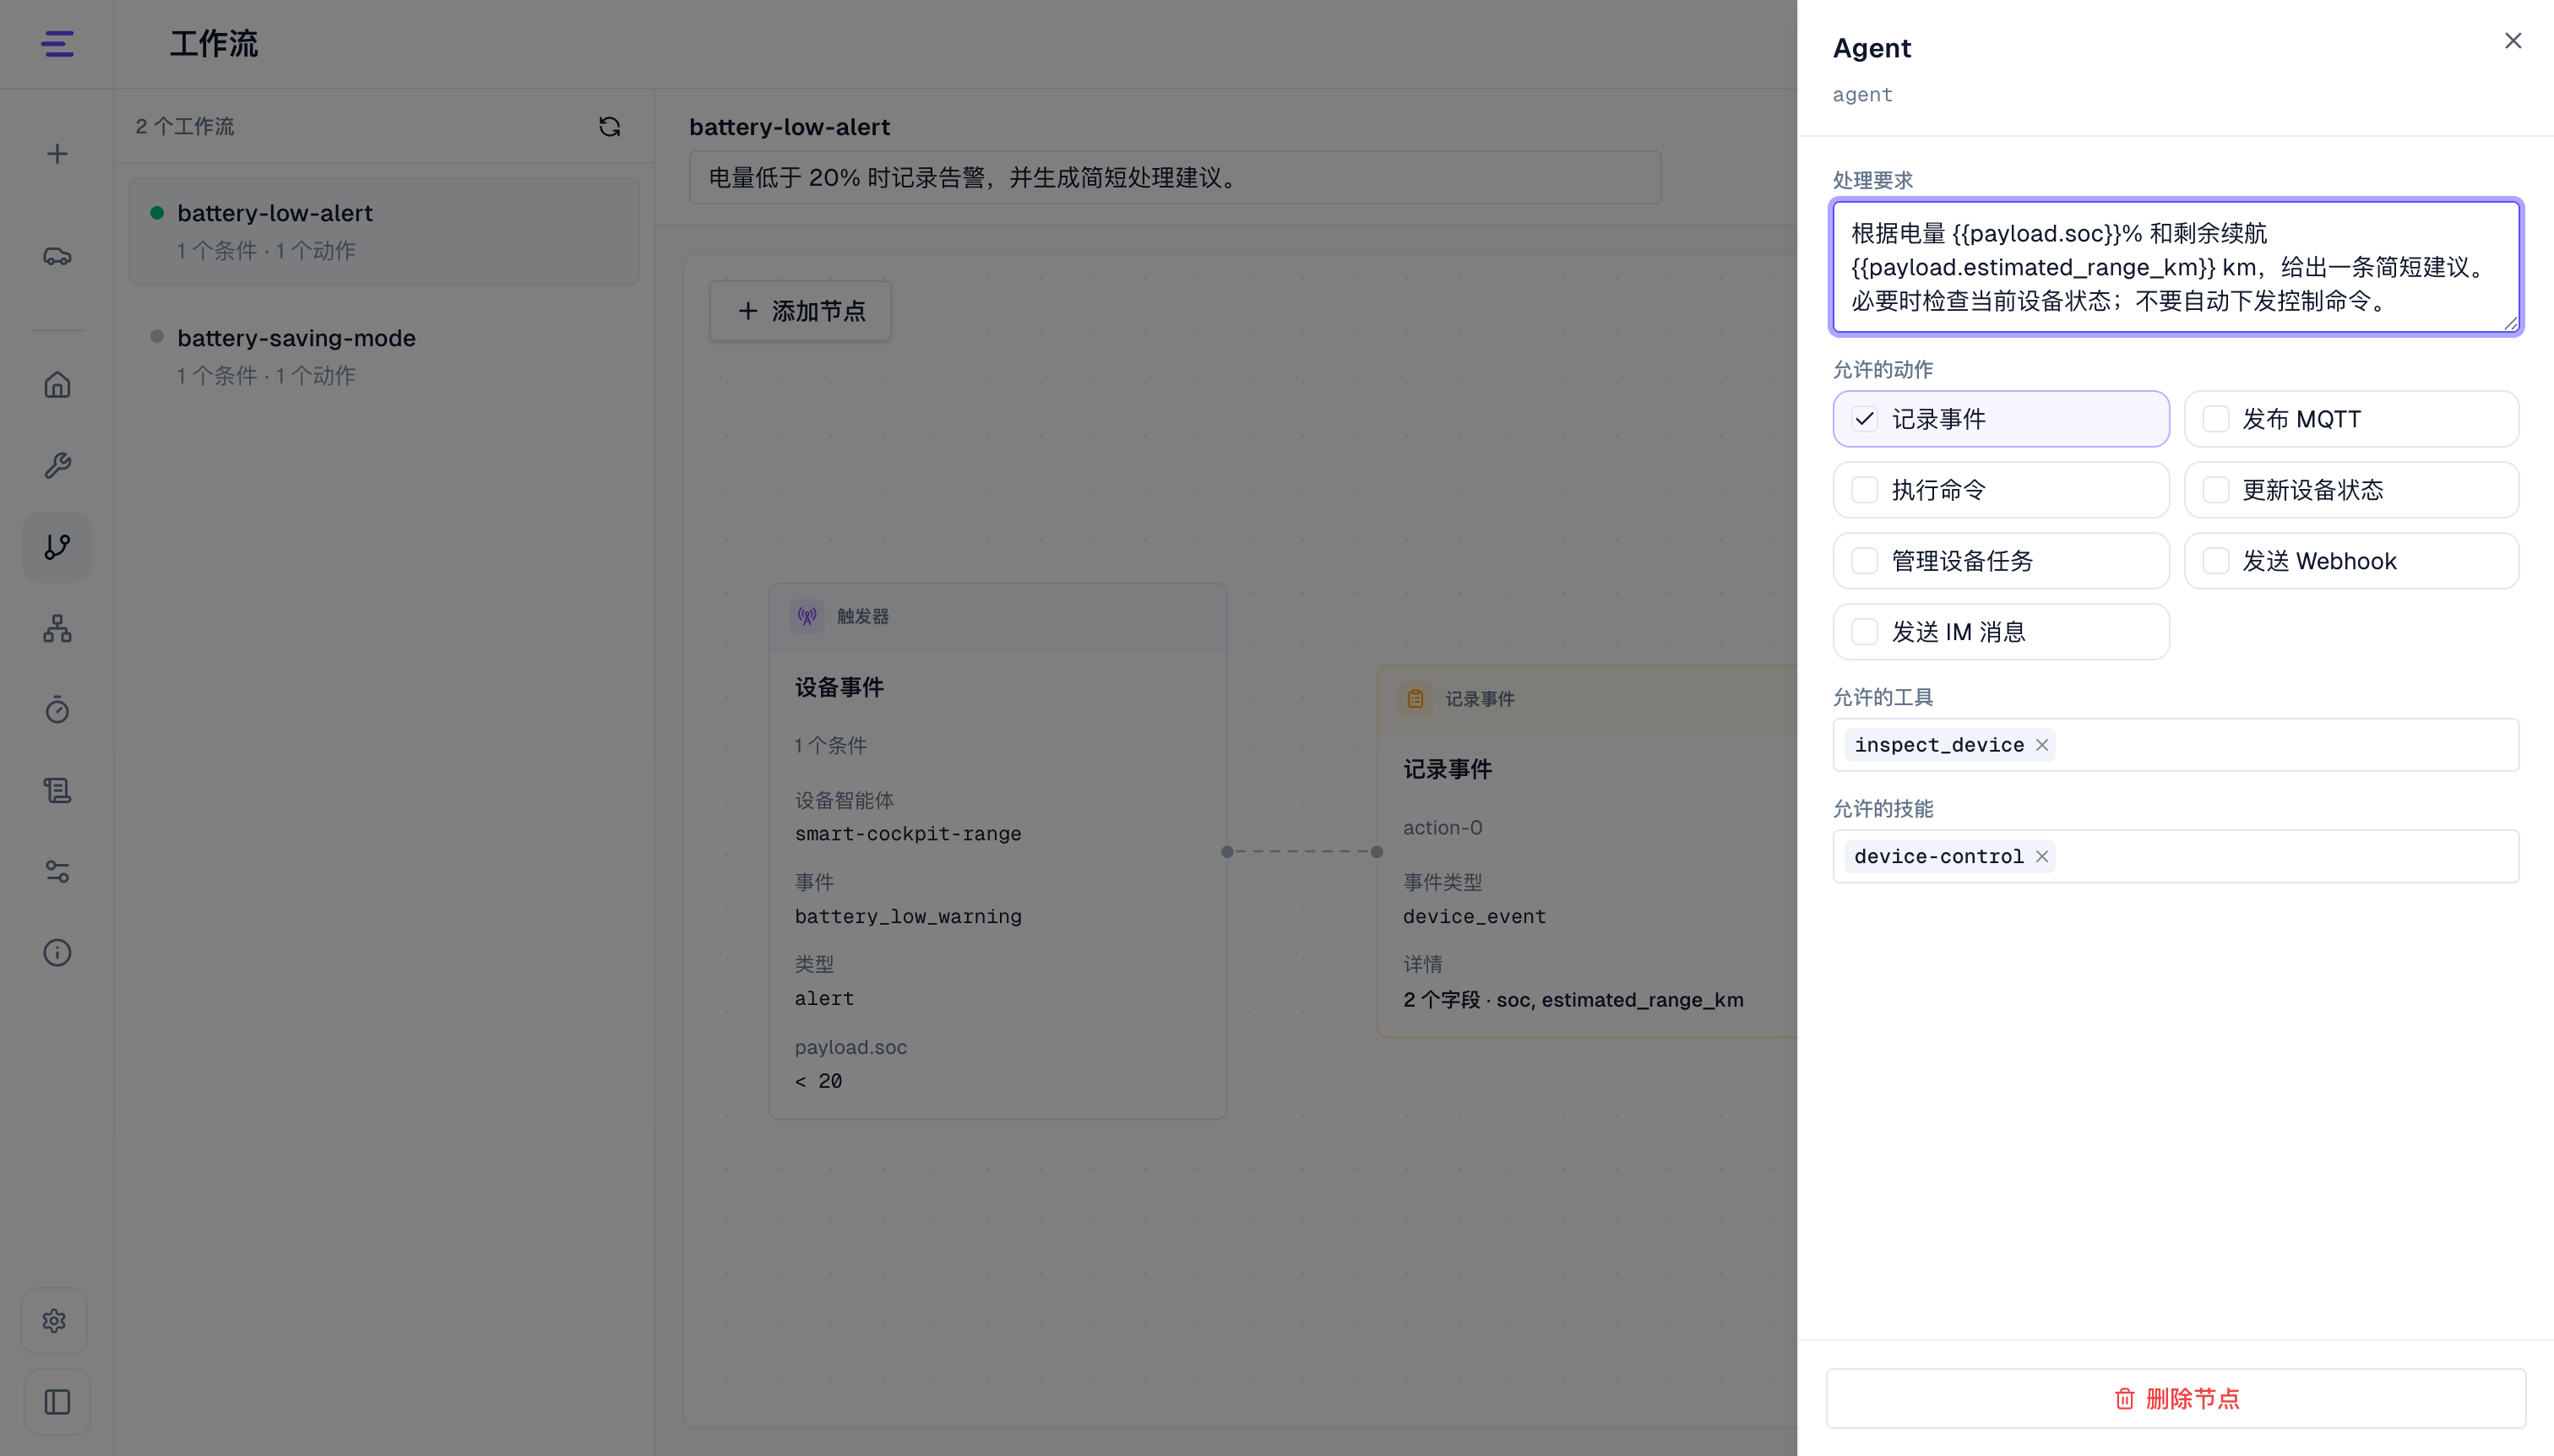Click the trigger node broadcast icon
The image size is (2554, 1456).
click(807, 616)
